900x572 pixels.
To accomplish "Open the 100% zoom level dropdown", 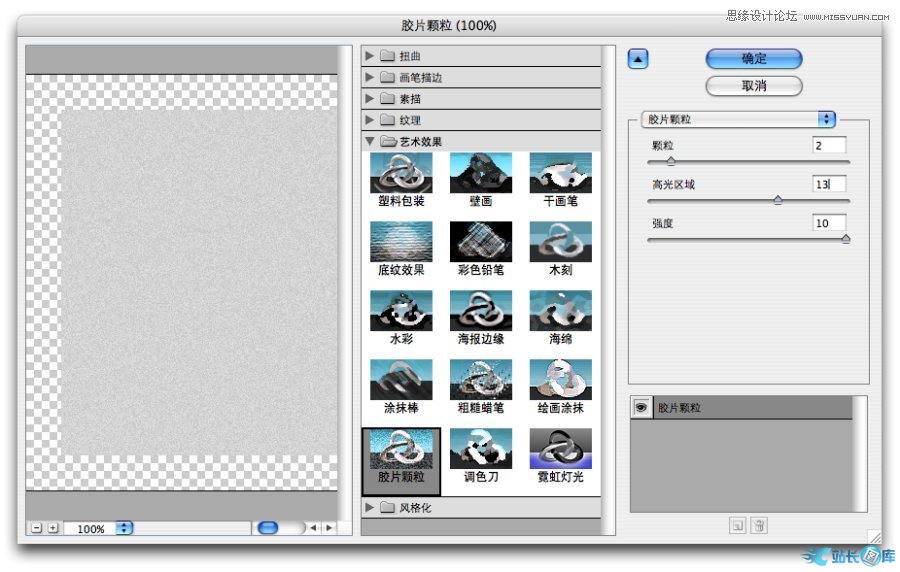I will pyautogui.click(x=124, y=528).
